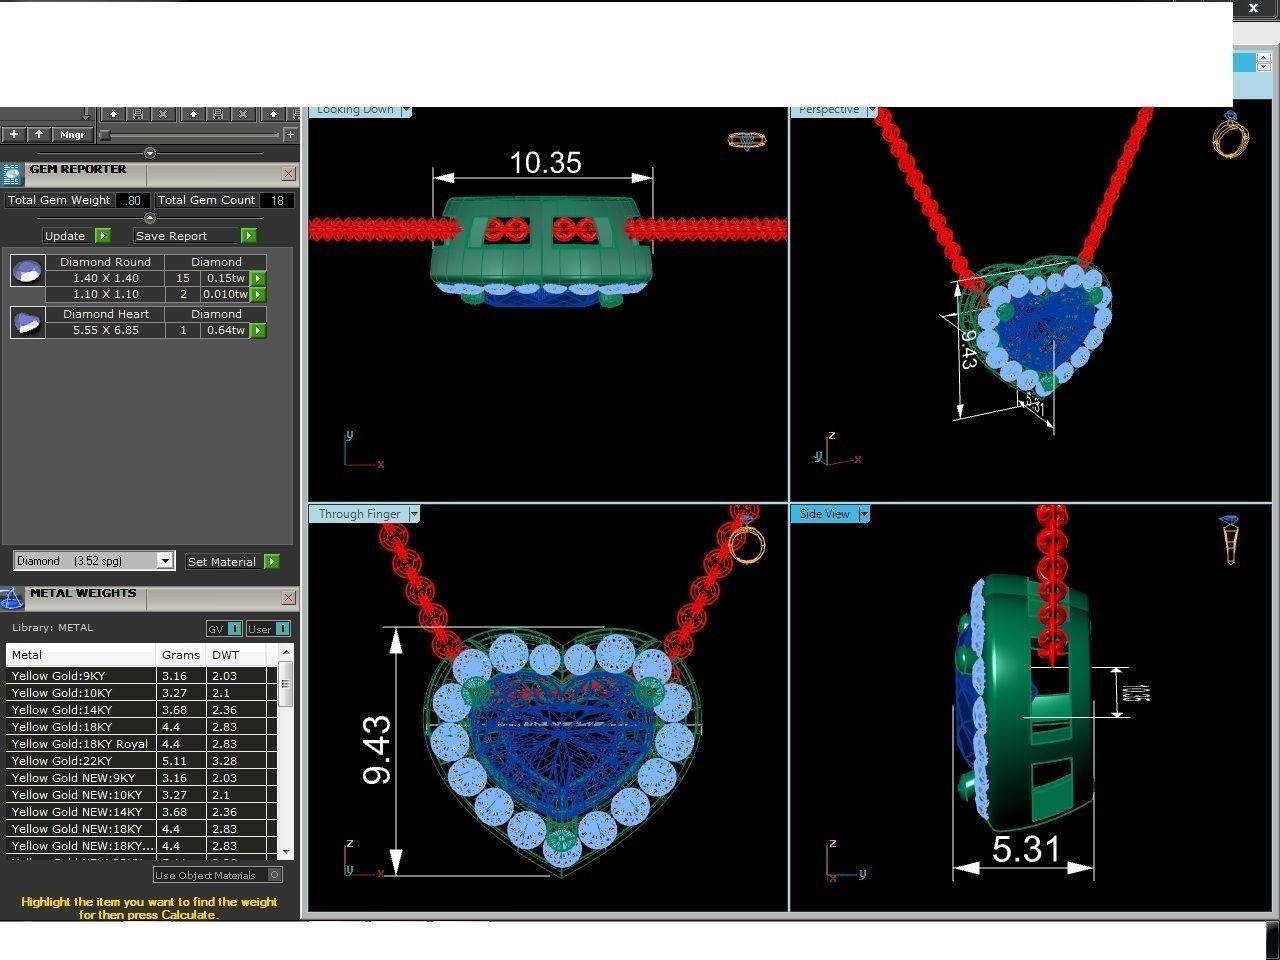The height and width of the screenshot is (960, 1280).
Task: Click the 5.31 dimension in Side View
Action: pyautogui.click(x=1025, y=850)
